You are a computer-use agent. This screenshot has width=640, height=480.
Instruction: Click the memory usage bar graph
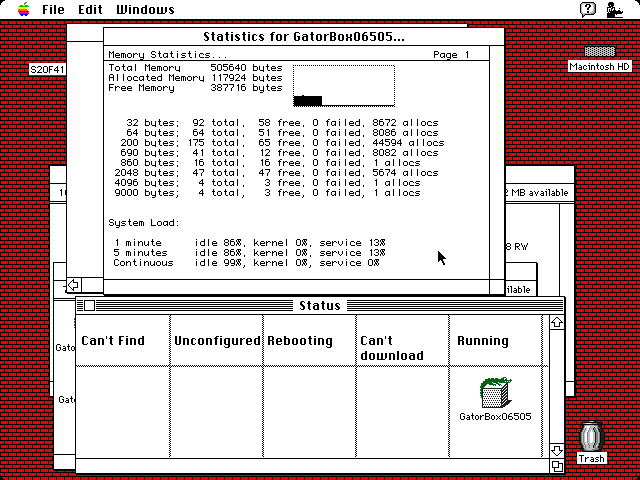[344, 86]
